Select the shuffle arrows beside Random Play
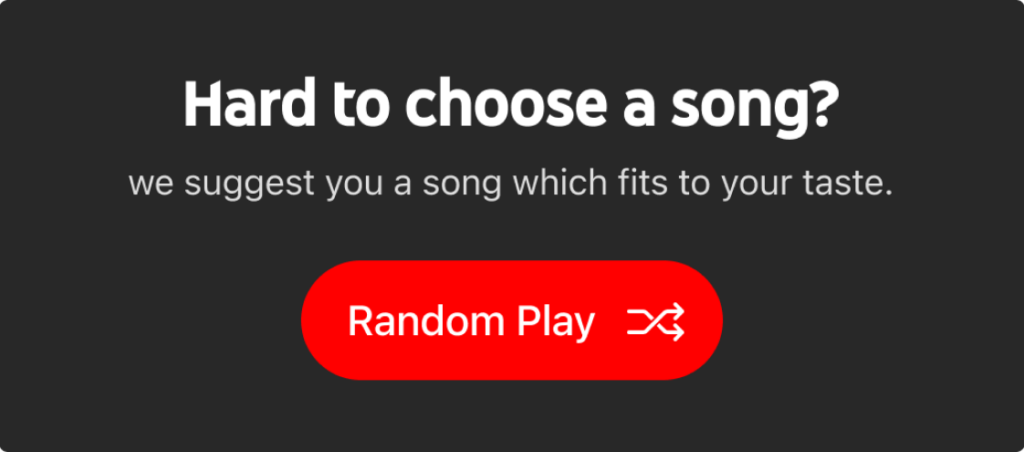This screenshot has height=452, width=1024. point(656,321)
